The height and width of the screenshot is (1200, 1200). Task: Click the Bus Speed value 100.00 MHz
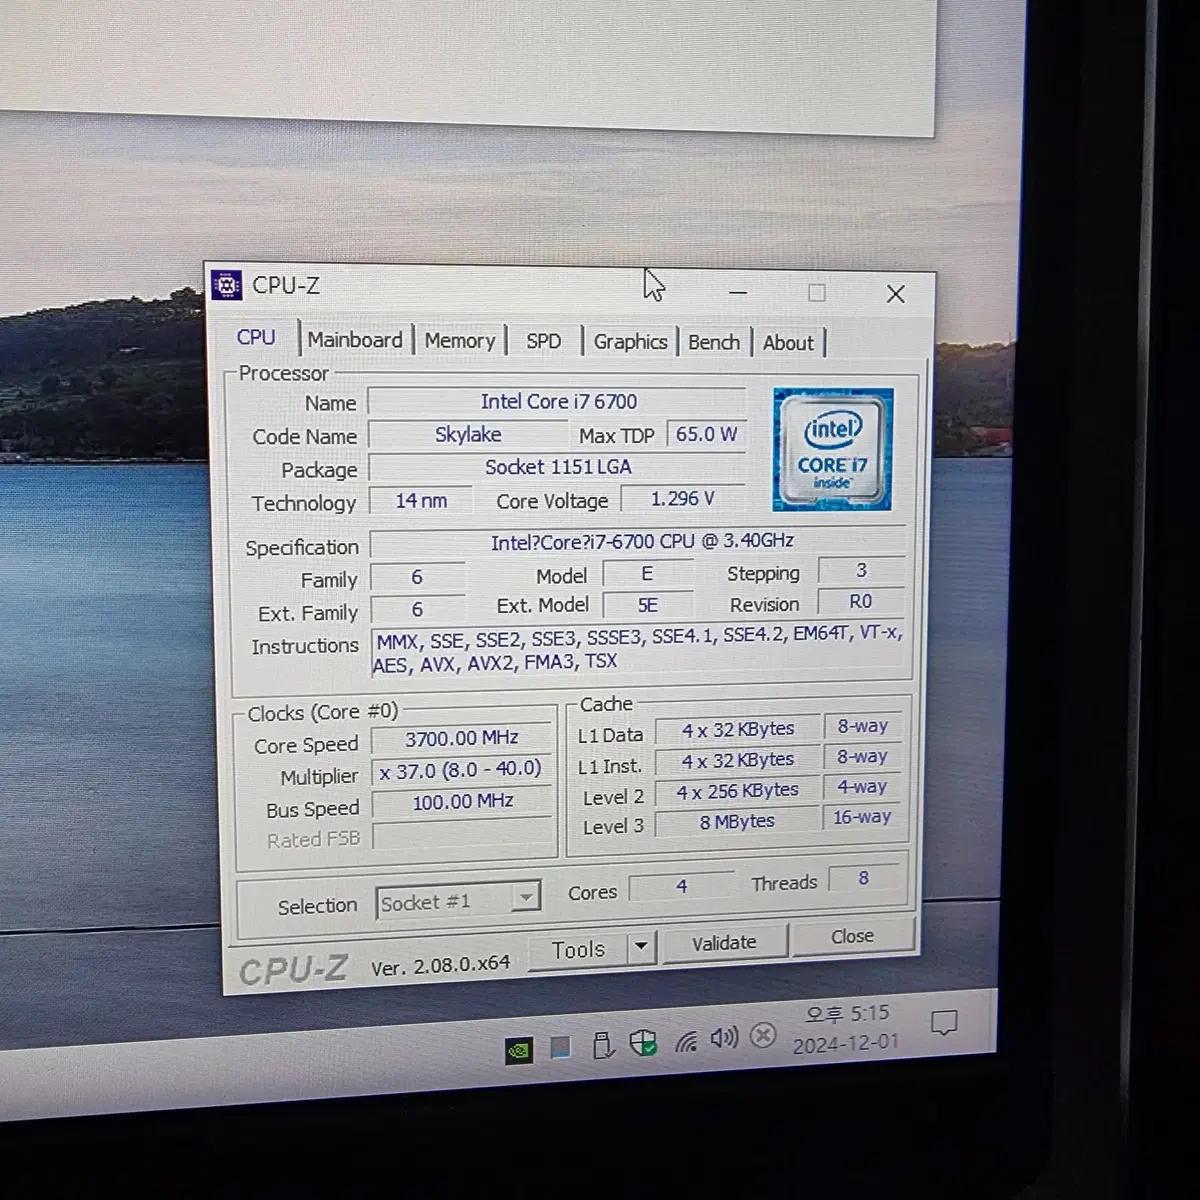[462, 801]
